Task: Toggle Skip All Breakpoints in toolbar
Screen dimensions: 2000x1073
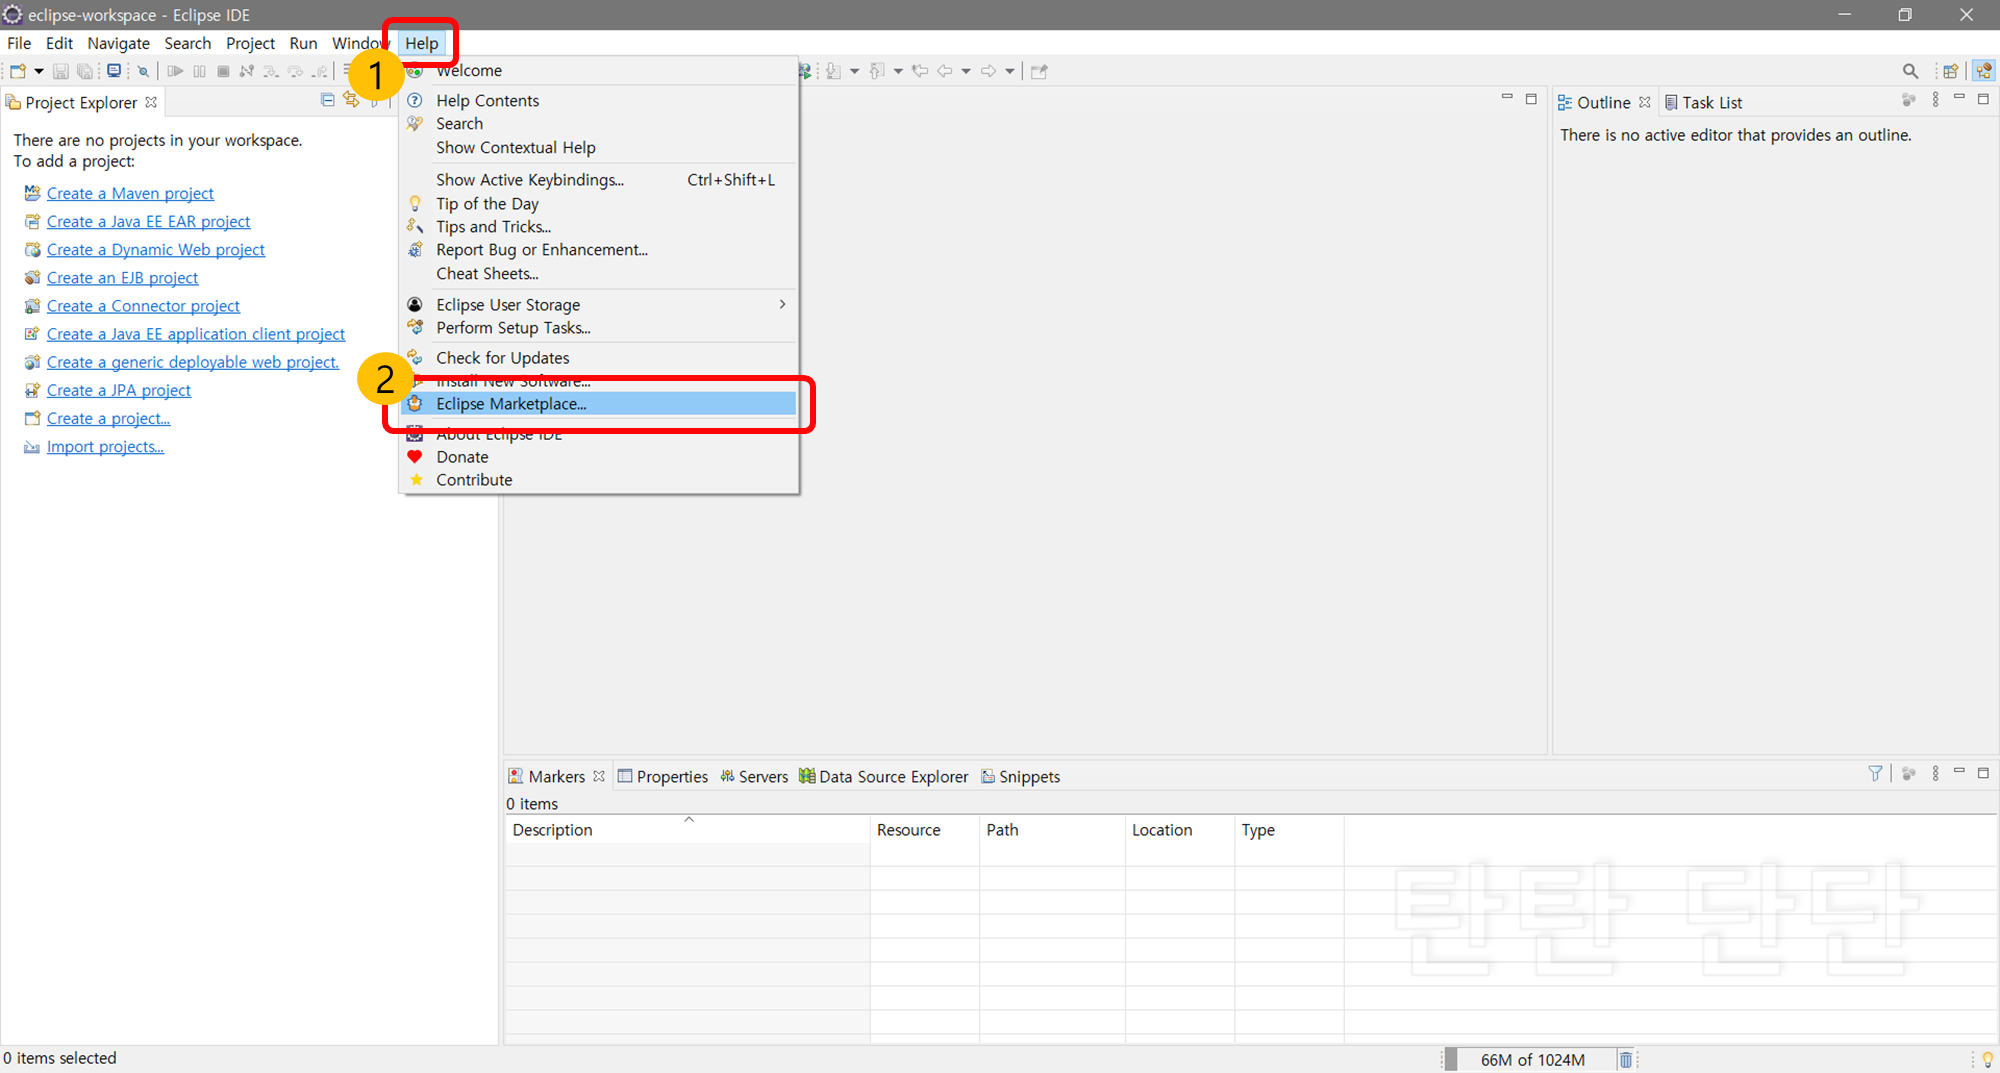Action: (x=143, y=71)
